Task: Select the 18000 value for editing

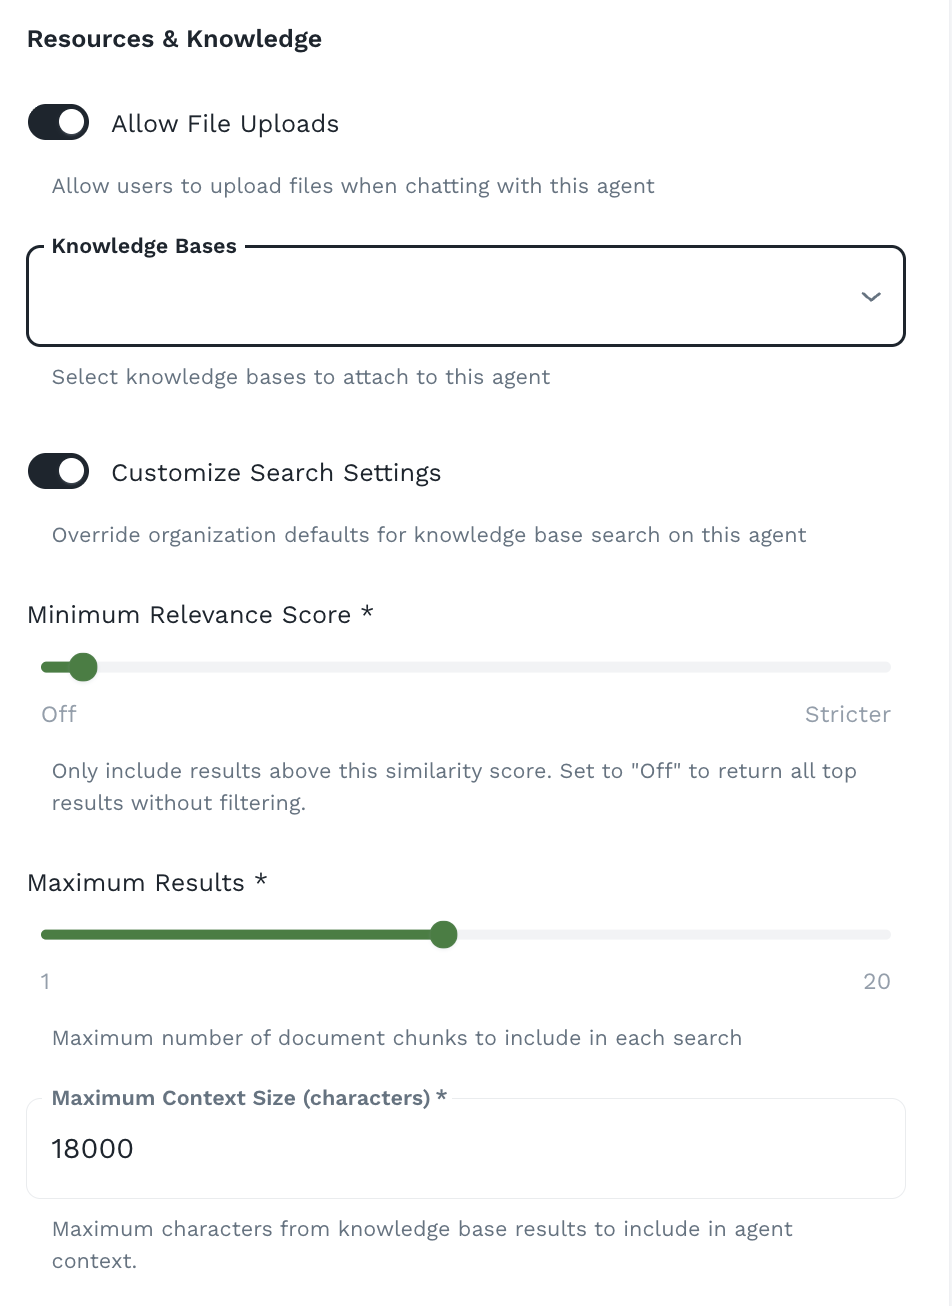Action: [x=92, y=1148]
